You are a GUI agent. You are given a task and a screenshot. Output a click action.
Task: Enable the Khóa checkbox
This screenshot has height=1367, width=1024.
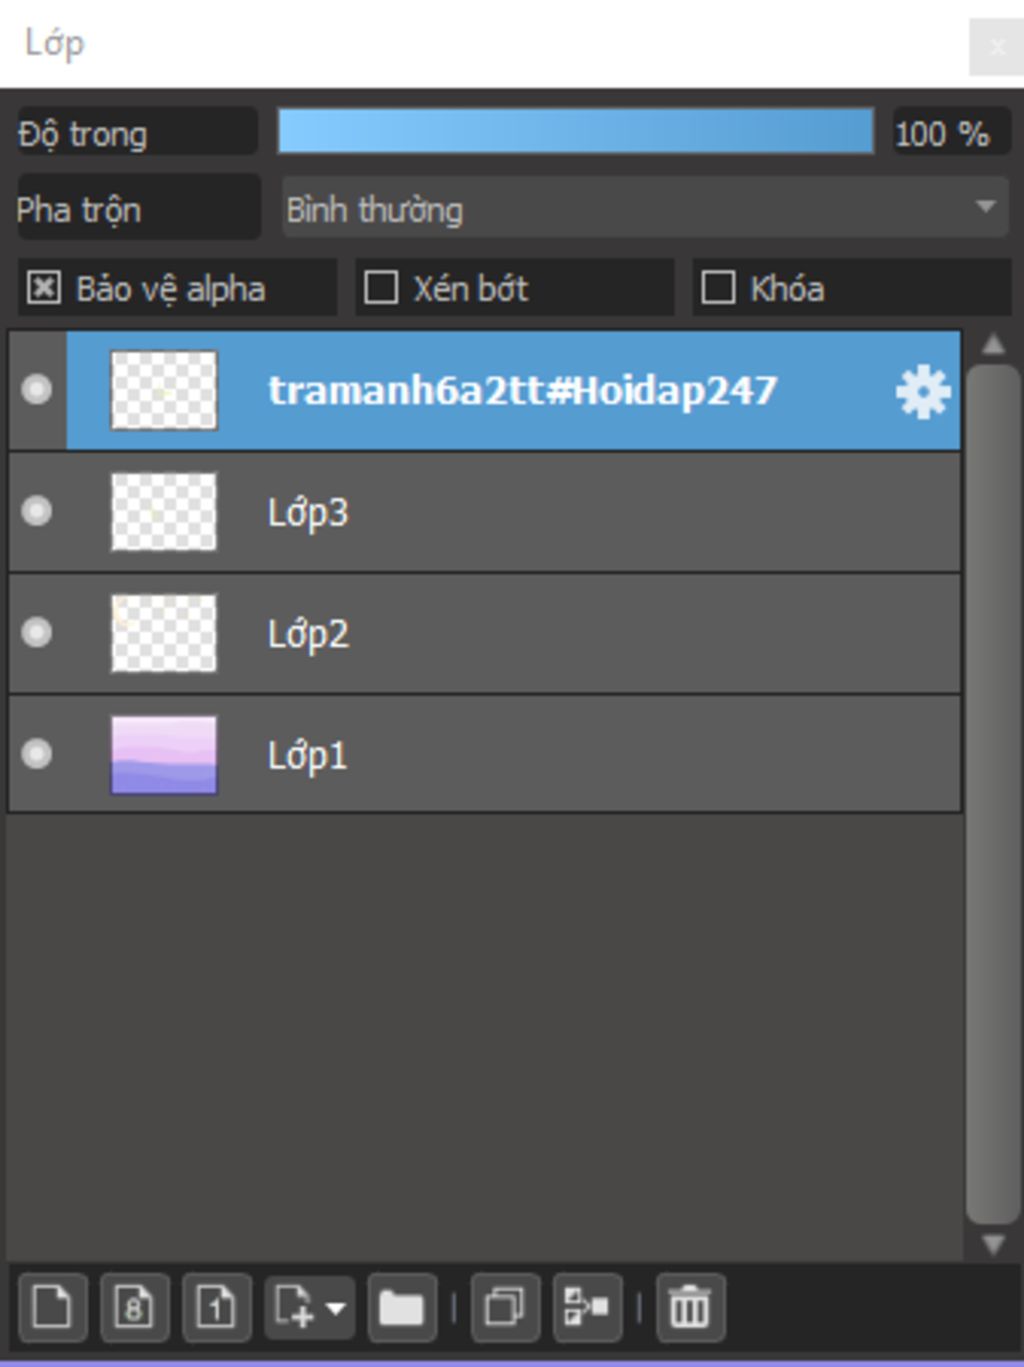click(x=718, y=288)
